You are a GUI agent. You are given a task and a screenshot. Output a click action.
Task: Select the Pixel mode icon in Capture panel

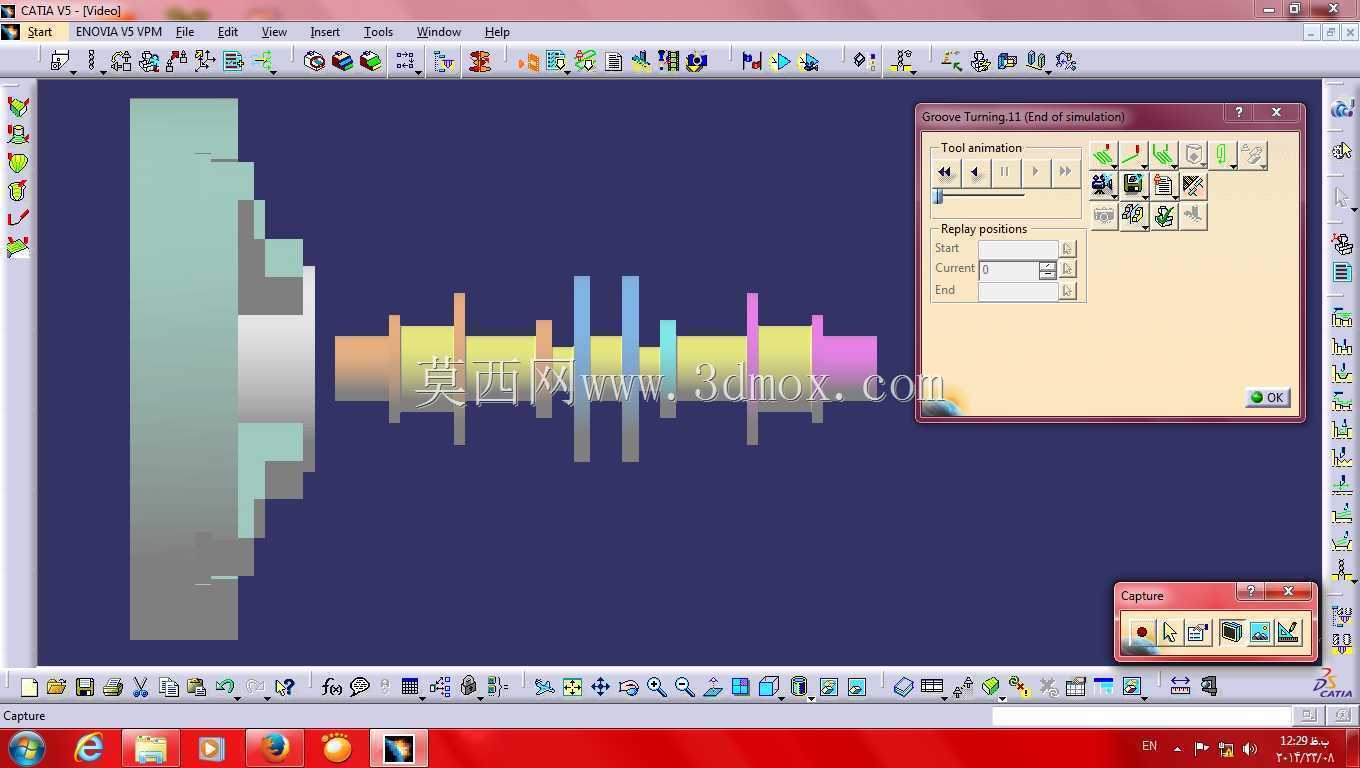point(1259,632)
